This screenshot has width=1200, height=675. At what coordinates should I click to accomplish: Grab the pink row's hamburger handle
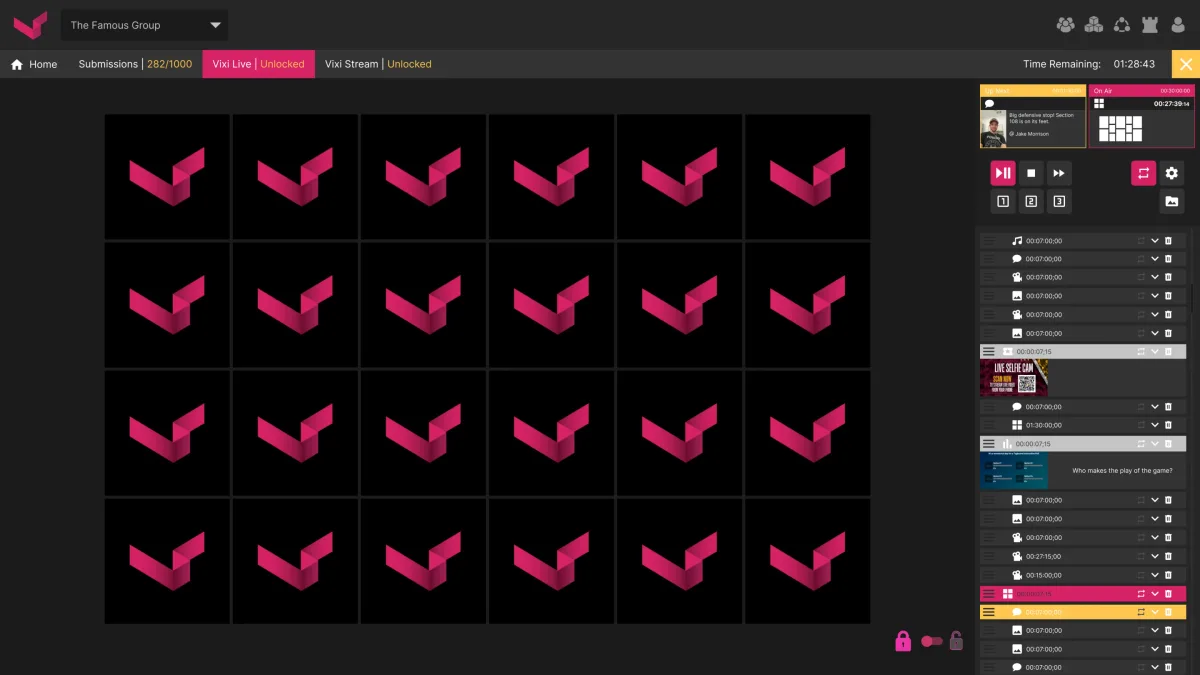(x=989, y=594)
